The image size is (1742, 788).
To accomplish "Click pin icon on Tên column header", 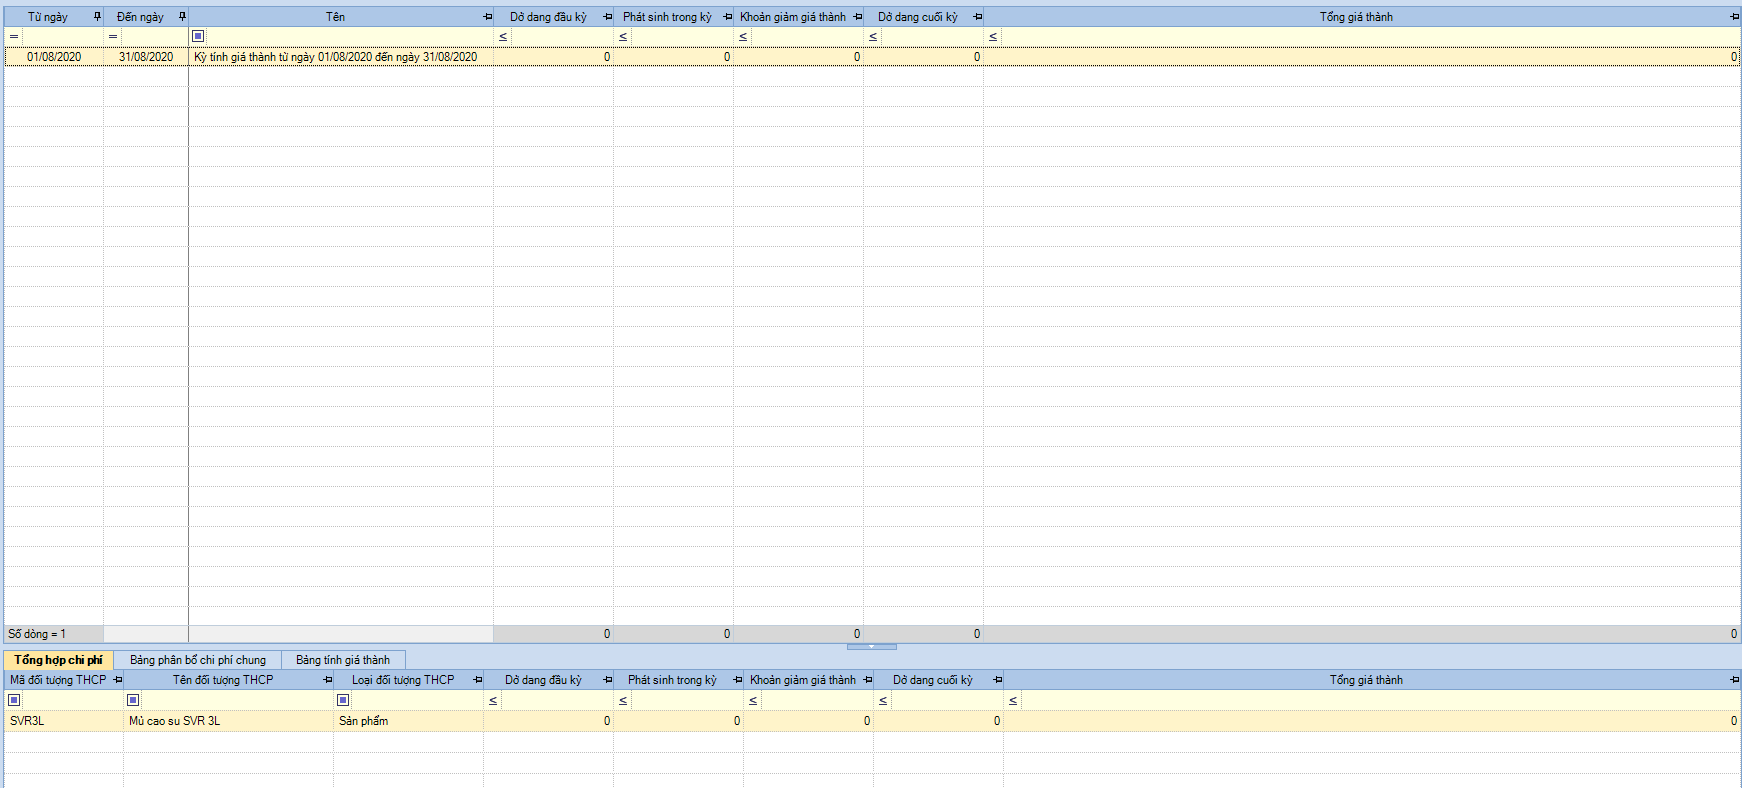I will [487, 17].
